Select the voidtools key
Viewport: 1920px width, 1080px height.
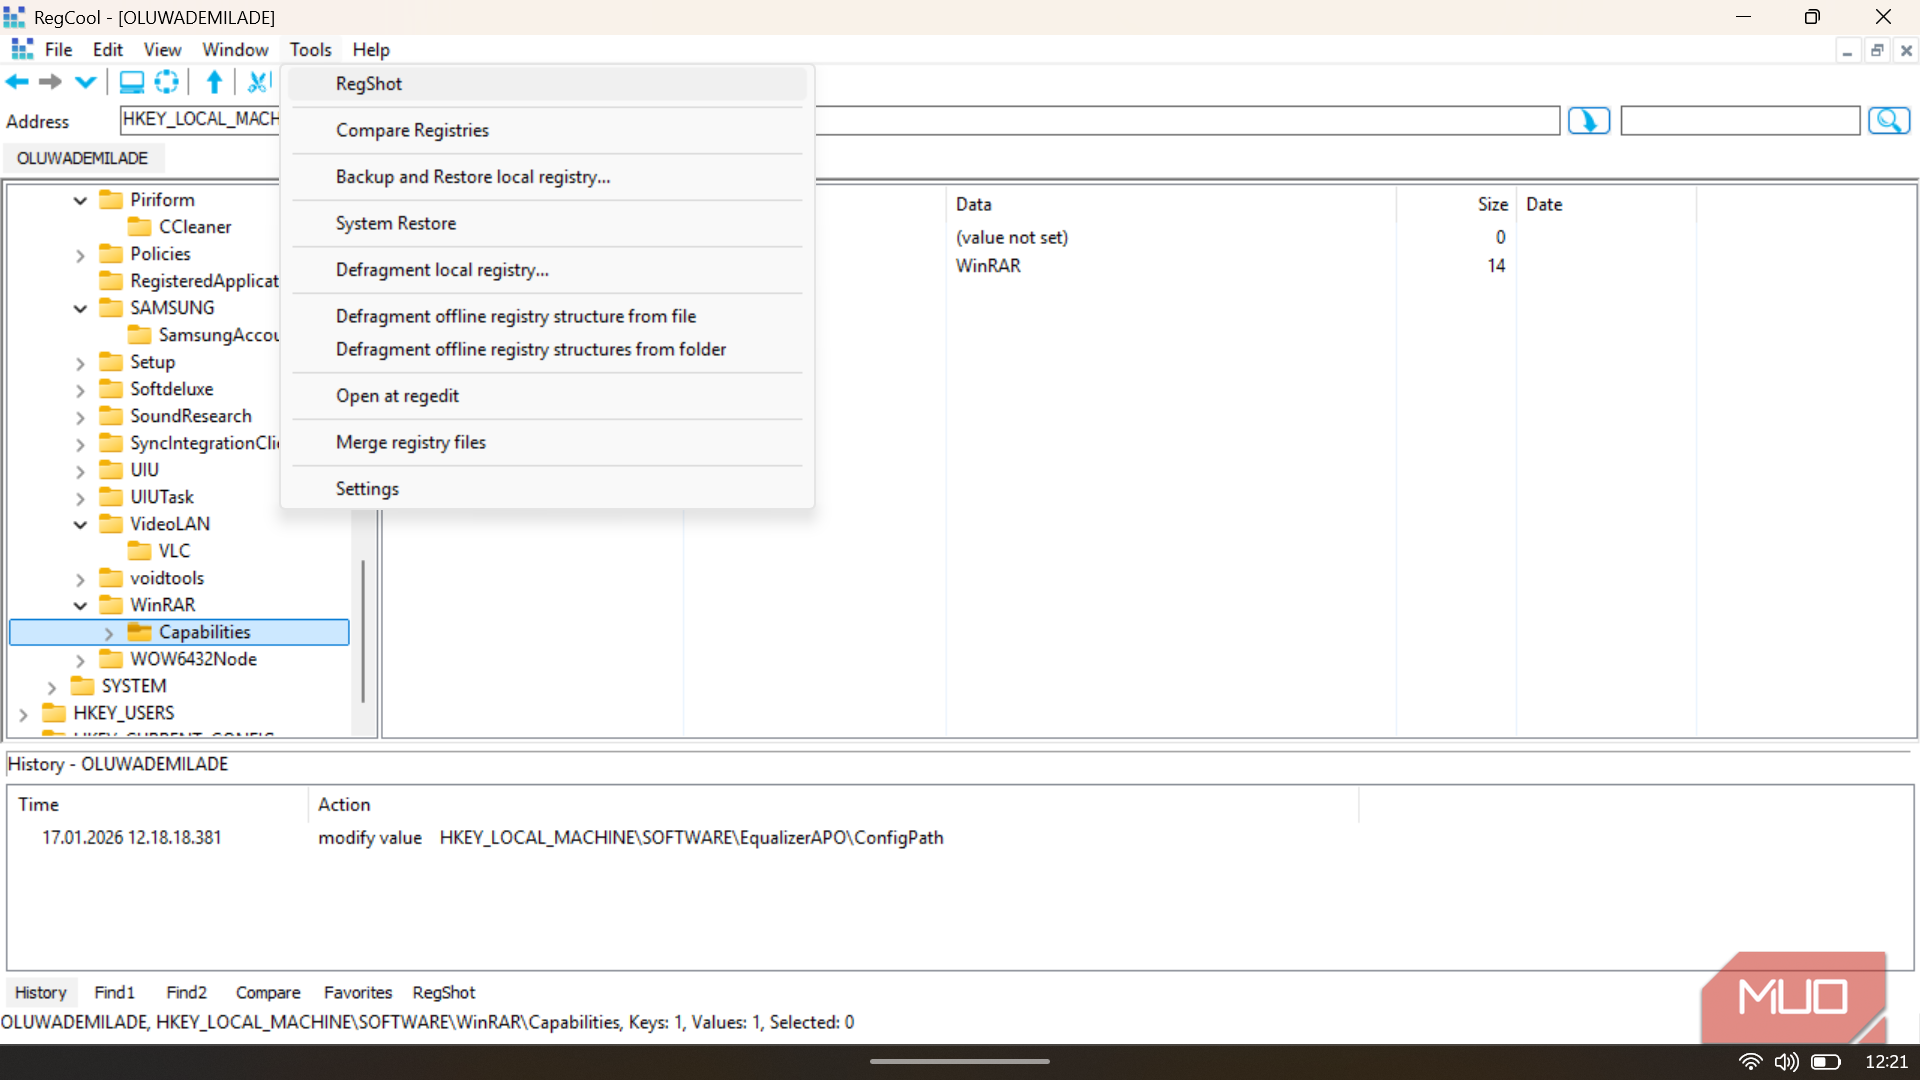166,578
